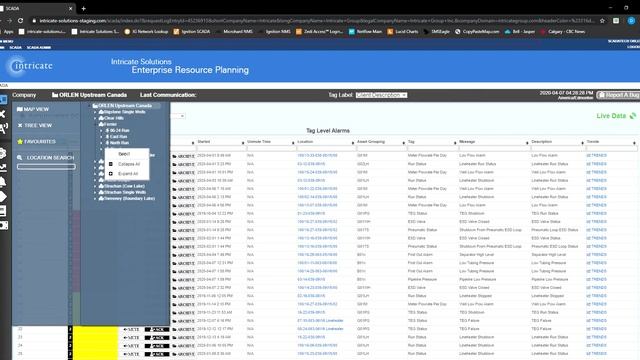
Task: Expand the 06-24 Run tree node
Action: 102,131
